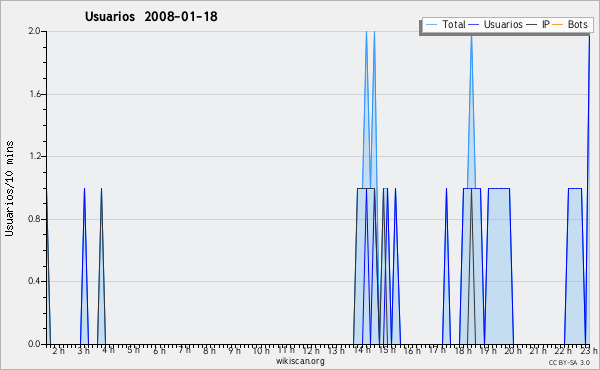
Task: Click the '8 h' x-axis label
Action: [209, 350]
